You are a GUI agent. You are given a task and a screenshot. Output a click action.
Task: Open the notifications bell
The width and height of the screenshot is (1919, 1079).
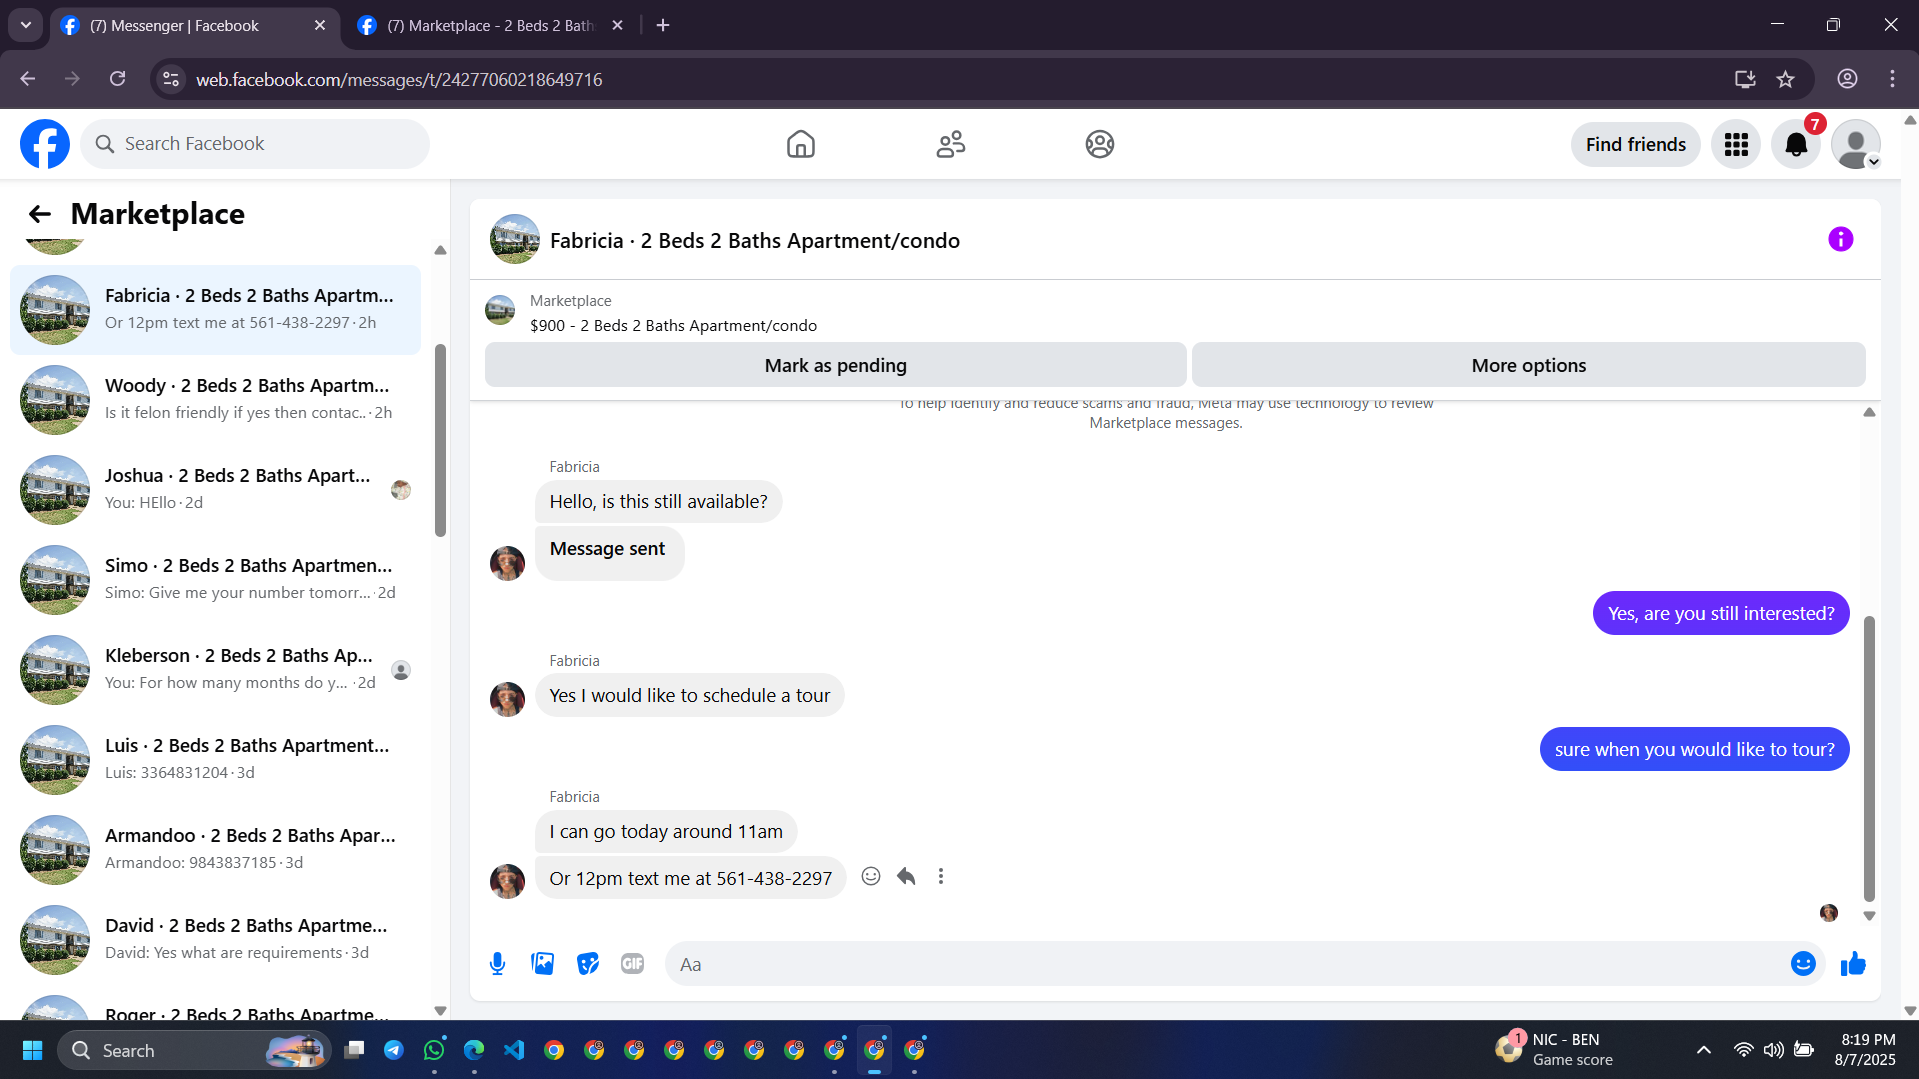coord(1796,145)
